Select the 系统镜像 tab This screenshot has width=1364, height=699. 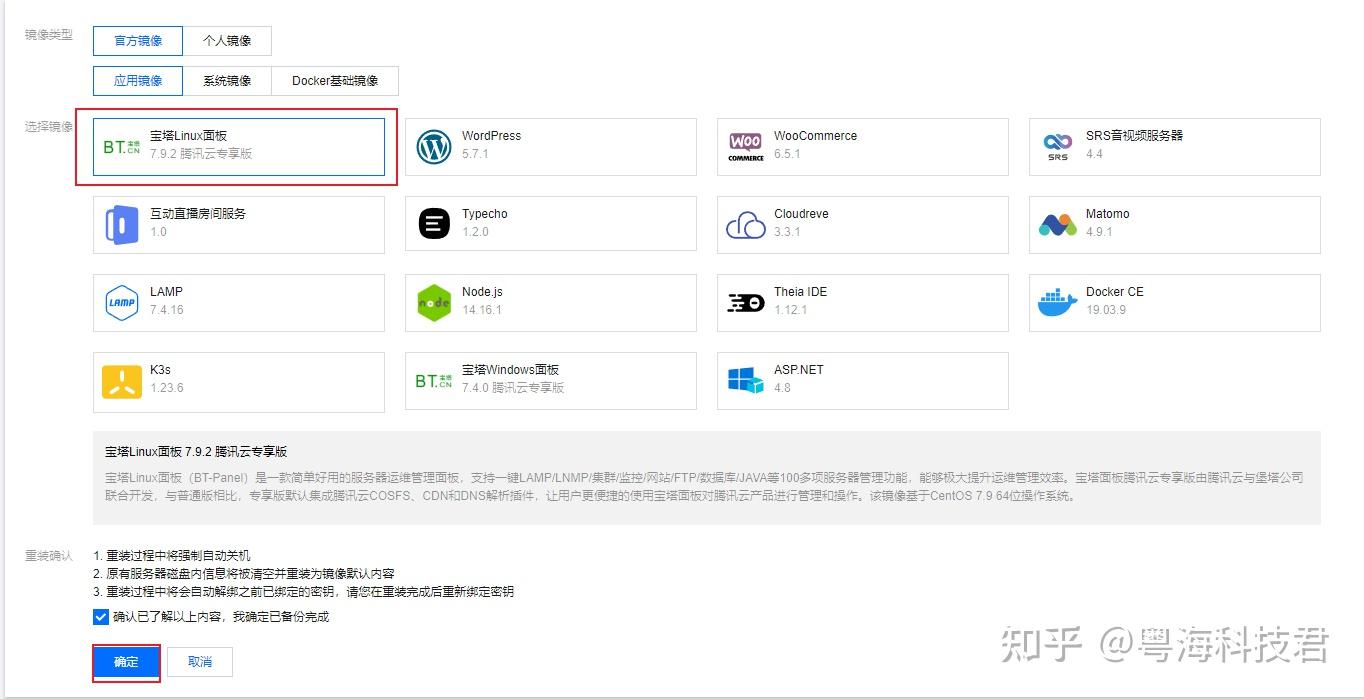tap(227, 81)
